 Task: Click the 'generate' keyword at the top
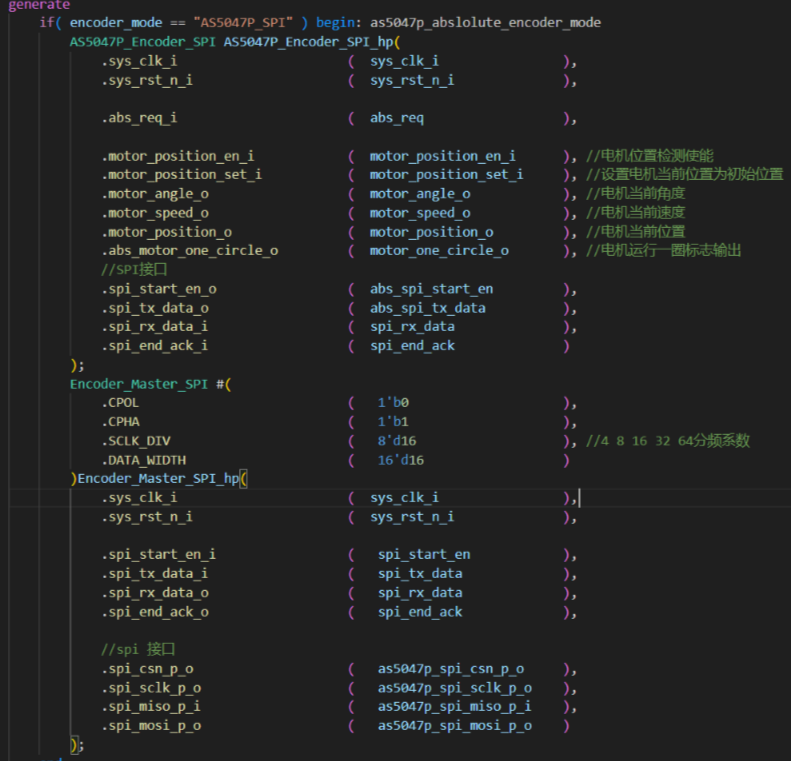click(x=39, y=5)
